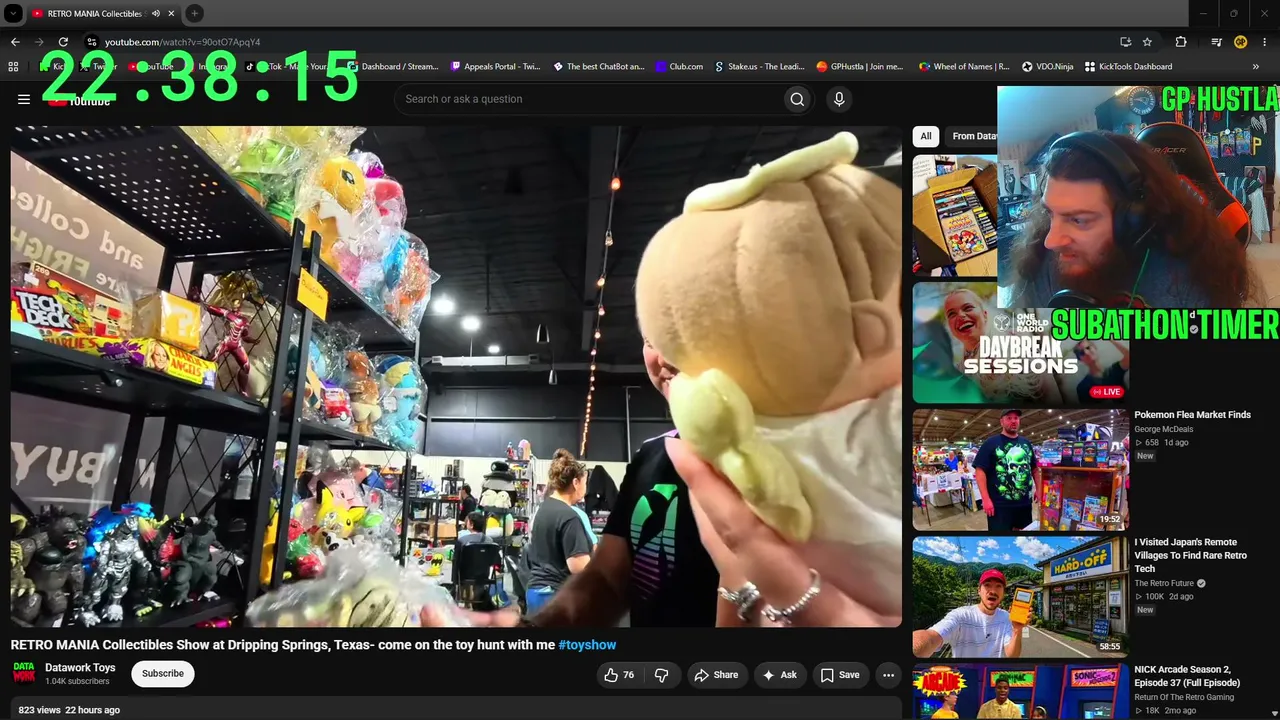Close the RETRO MANIA Collectibles tab

(172, 14)
